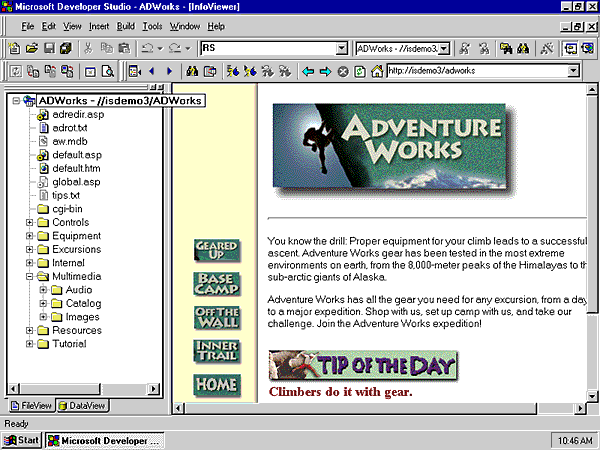This screenshot has height=450, width=600.
Task: Click the Base Camp navigation button
Action: click(x=216, y=285)
